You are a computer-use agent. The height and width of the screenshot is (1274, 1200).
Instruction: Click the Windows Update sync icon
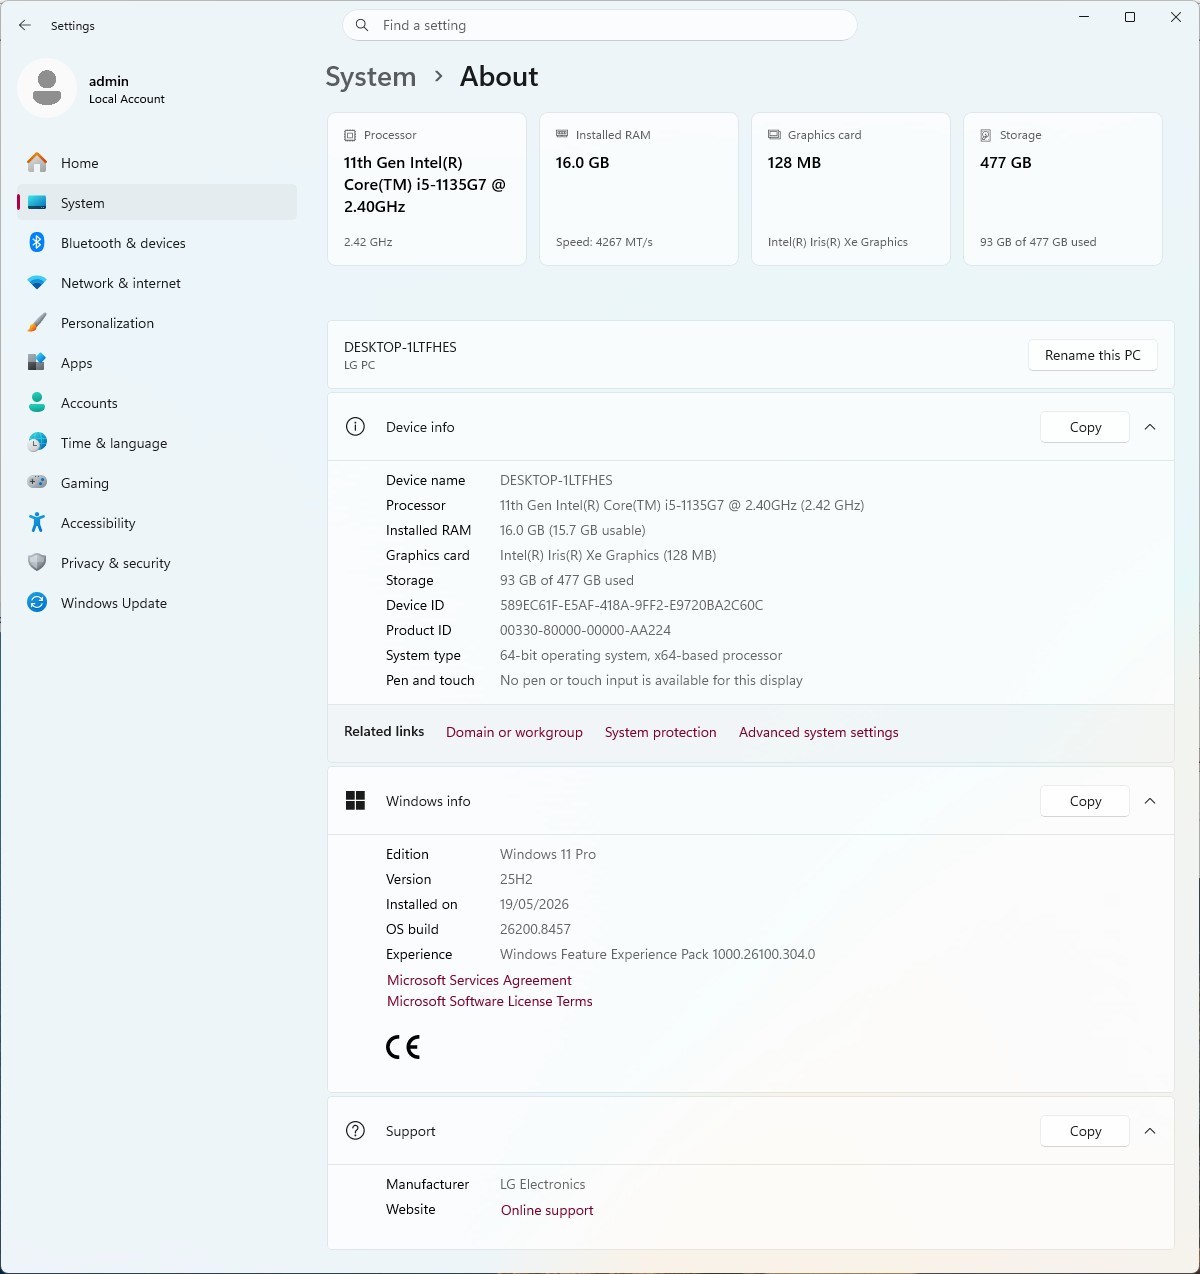37,602
